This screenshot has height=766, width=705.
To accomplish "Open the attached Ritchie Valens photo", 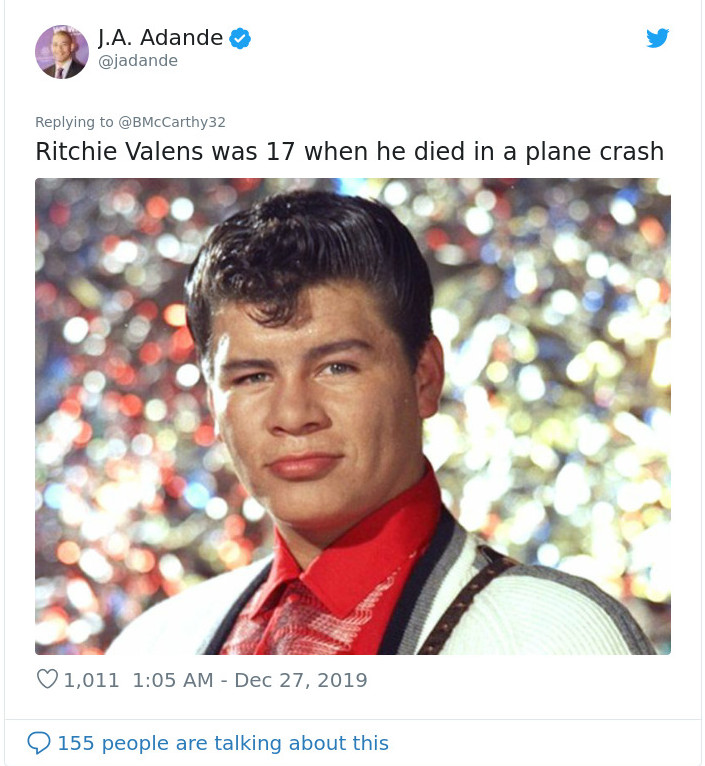I will (353, 416).
